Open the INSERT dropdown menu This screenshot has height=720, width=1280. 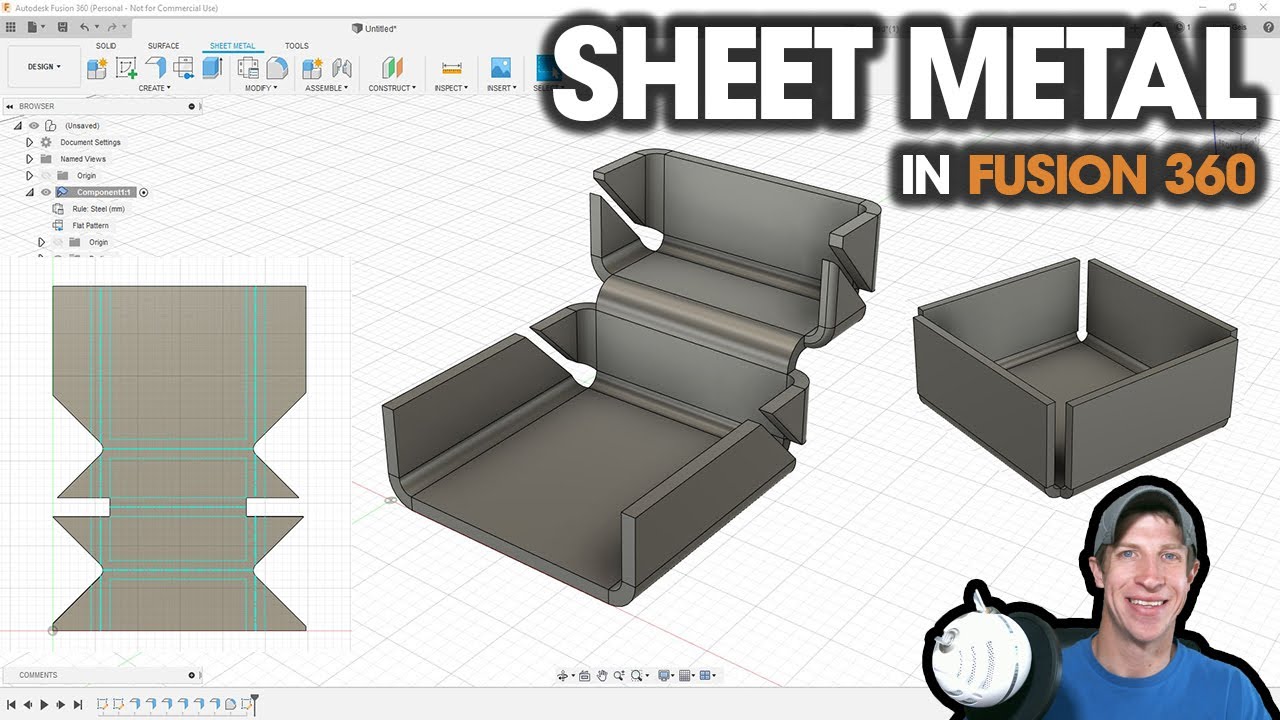[501, 88]
